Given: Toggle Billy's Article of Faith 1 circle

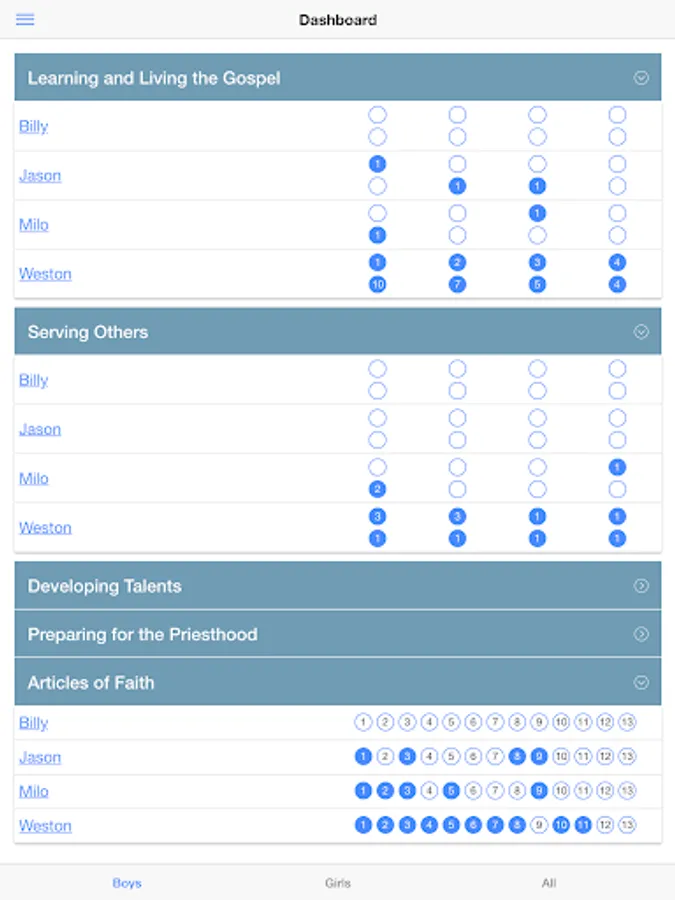Looking at the screenshot, I should pyautogui.click(x=363, y=722).
